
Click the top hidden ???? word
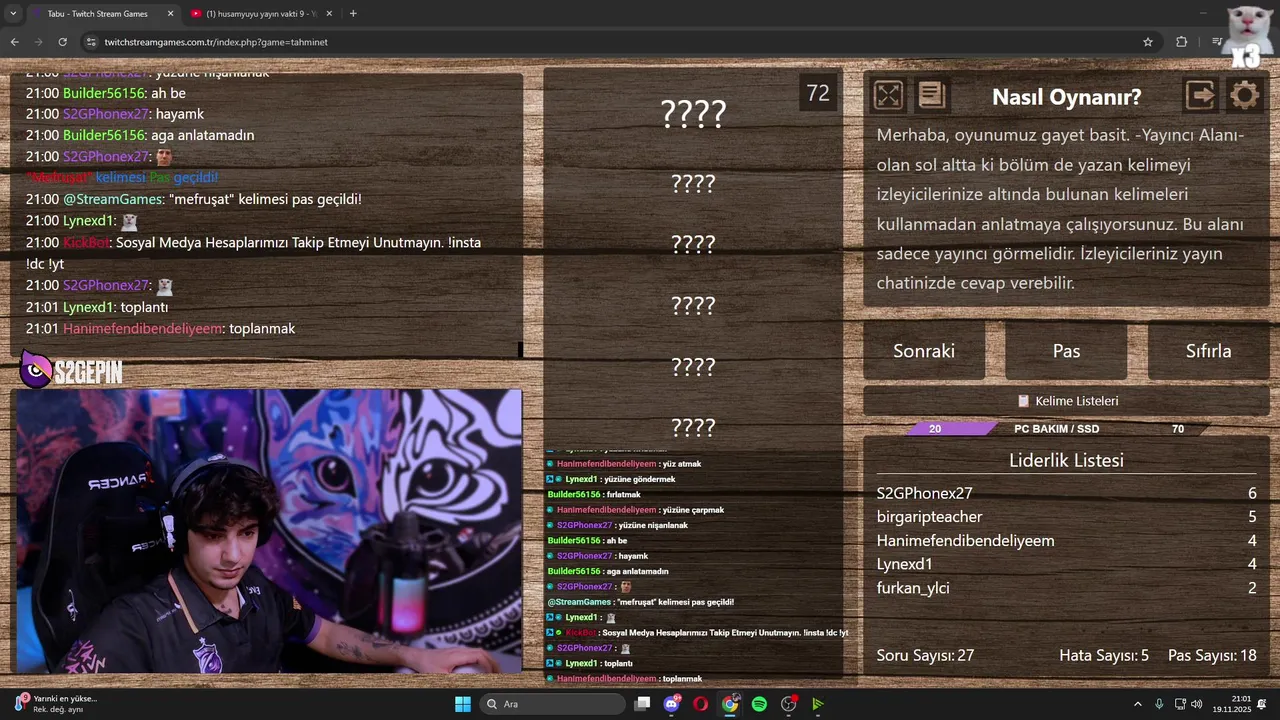[x=693, y=114]
